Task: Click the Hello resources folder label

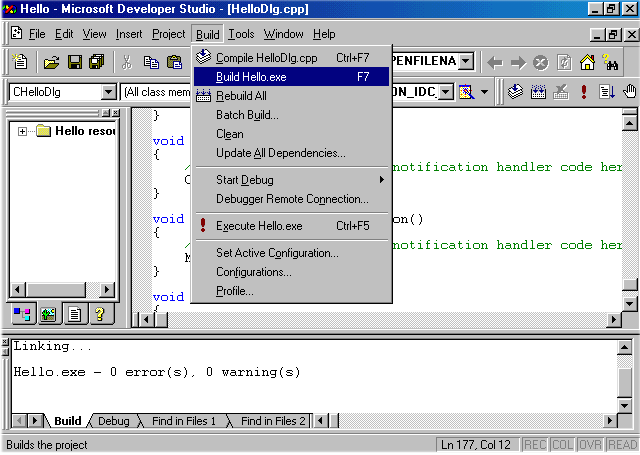Action: tap(86, 131)
